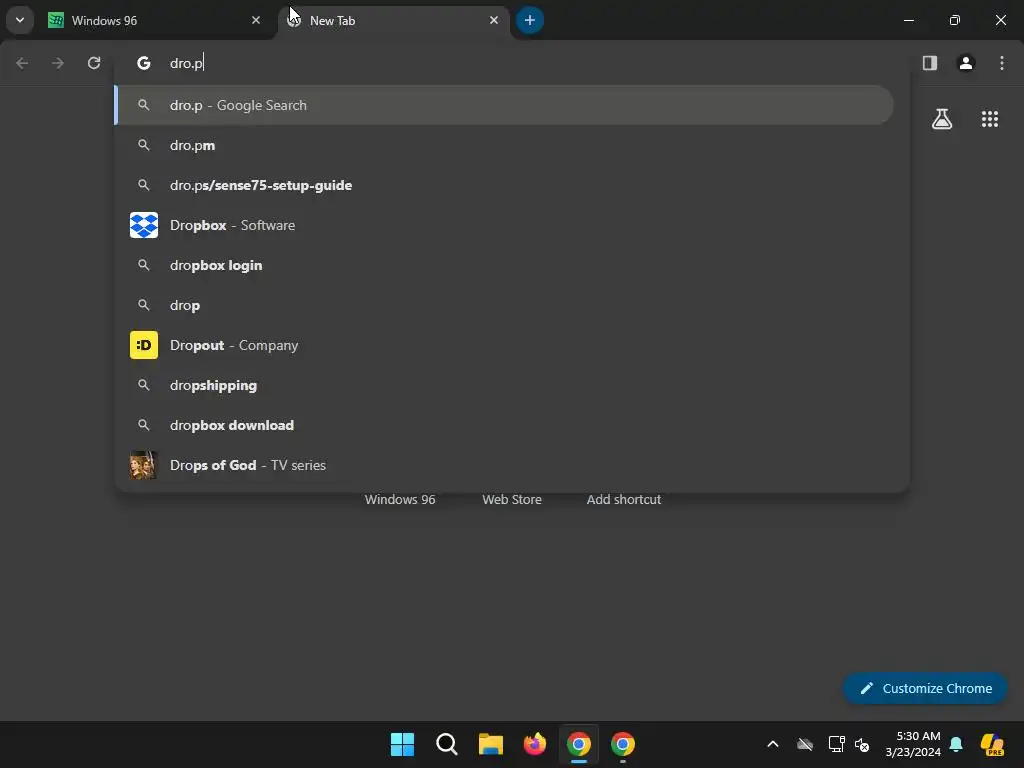Select the New Tab tab
The height and width of the screenshot is (768, 1024).
394,20
